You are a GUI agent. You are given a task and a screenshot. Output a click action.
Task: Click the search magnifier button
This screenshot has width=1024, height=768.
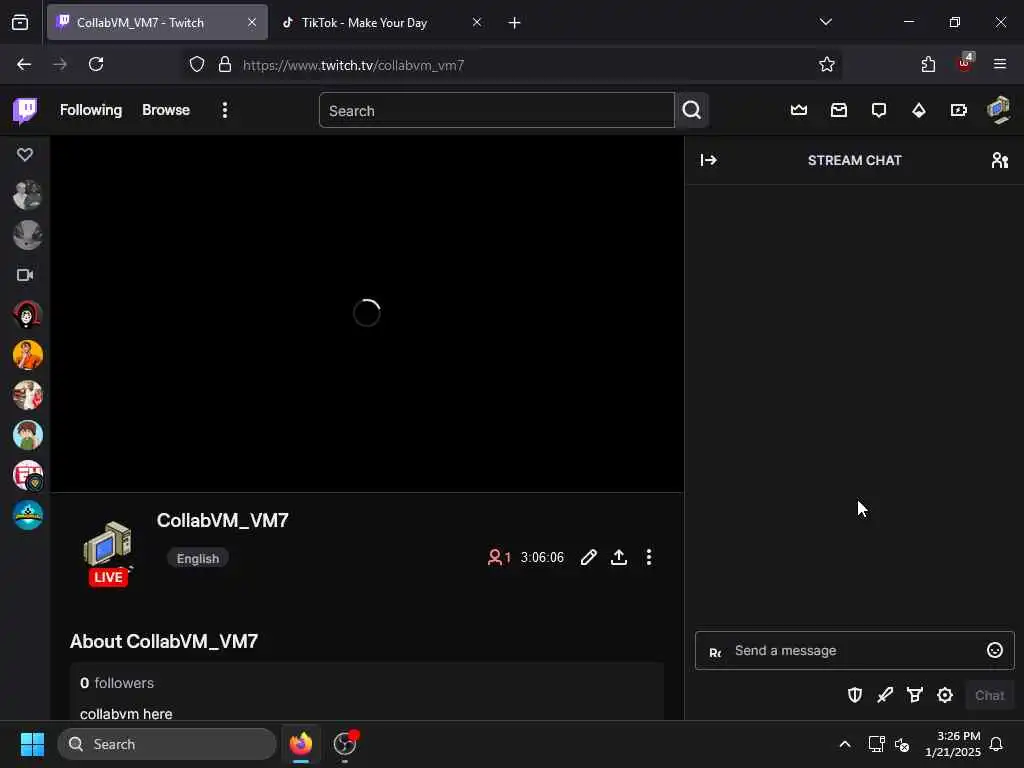pos(692,110)
